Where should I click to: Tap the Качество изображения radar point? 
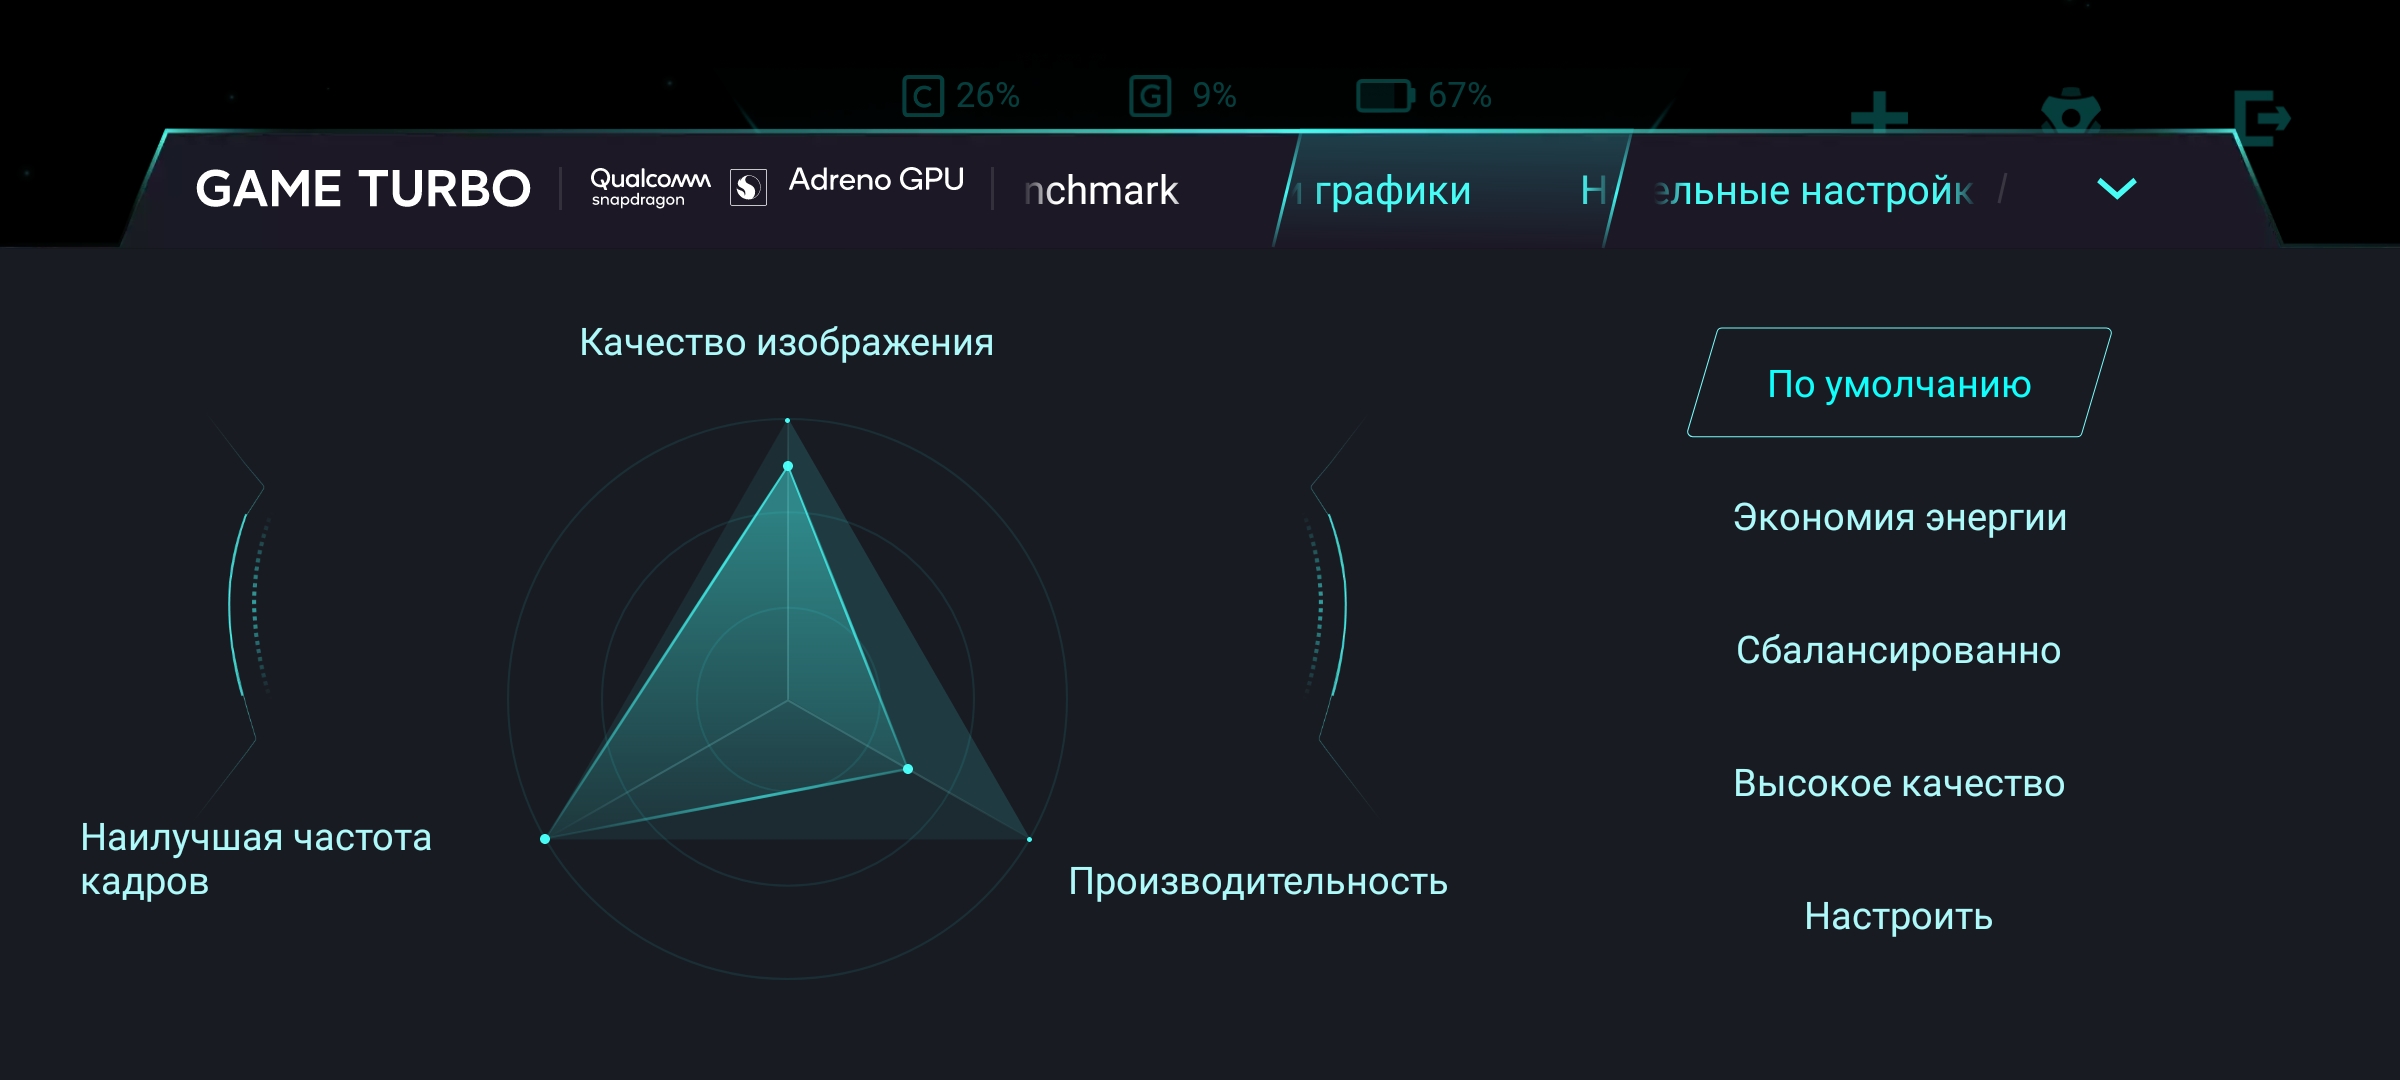pos(788,466)
